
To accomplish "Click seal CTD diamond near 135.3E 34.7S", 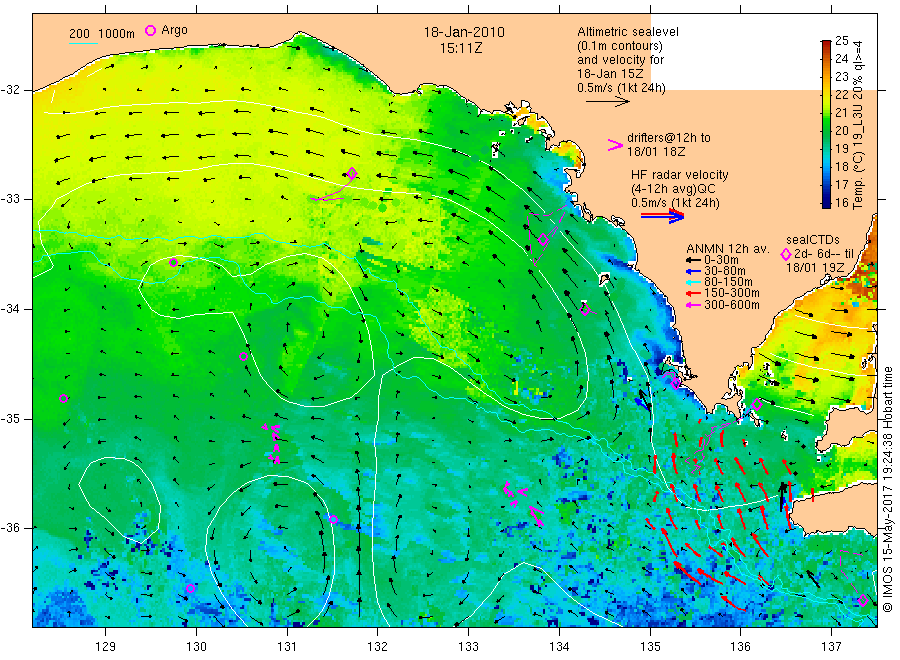I will pos(676,383).
